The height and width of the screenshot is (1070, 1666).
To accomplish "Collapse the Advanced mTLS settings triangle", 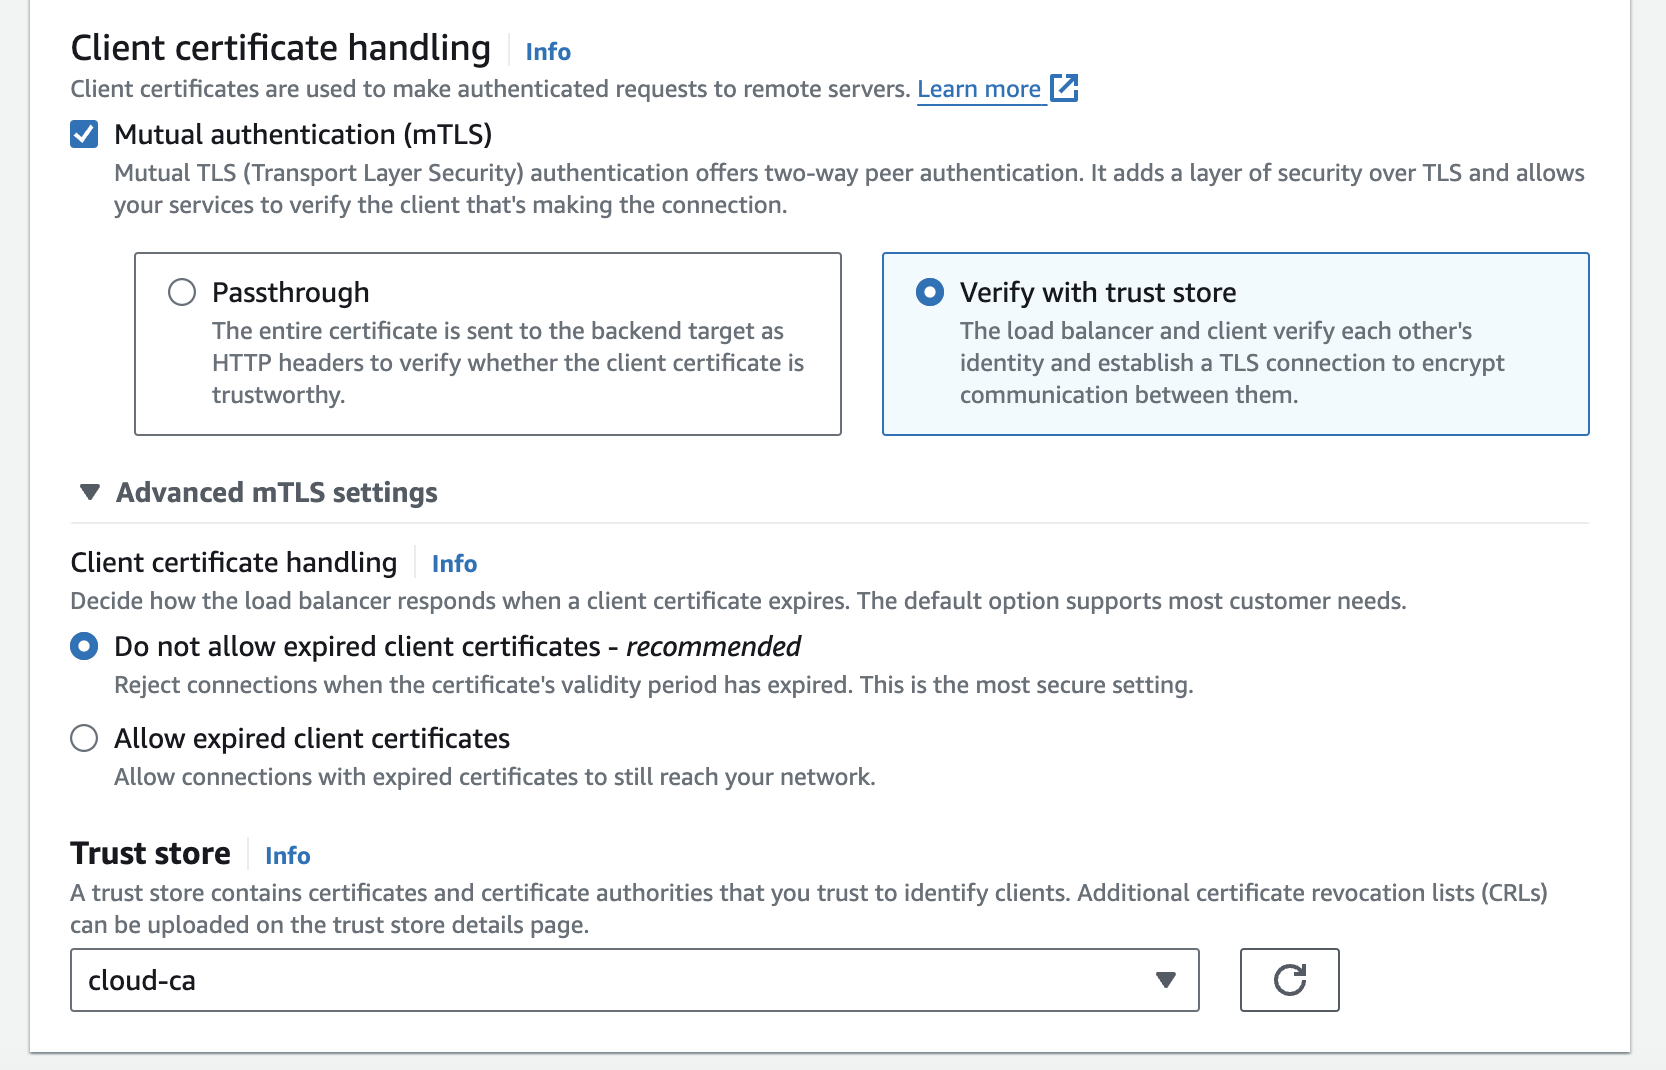I will 90,492.
